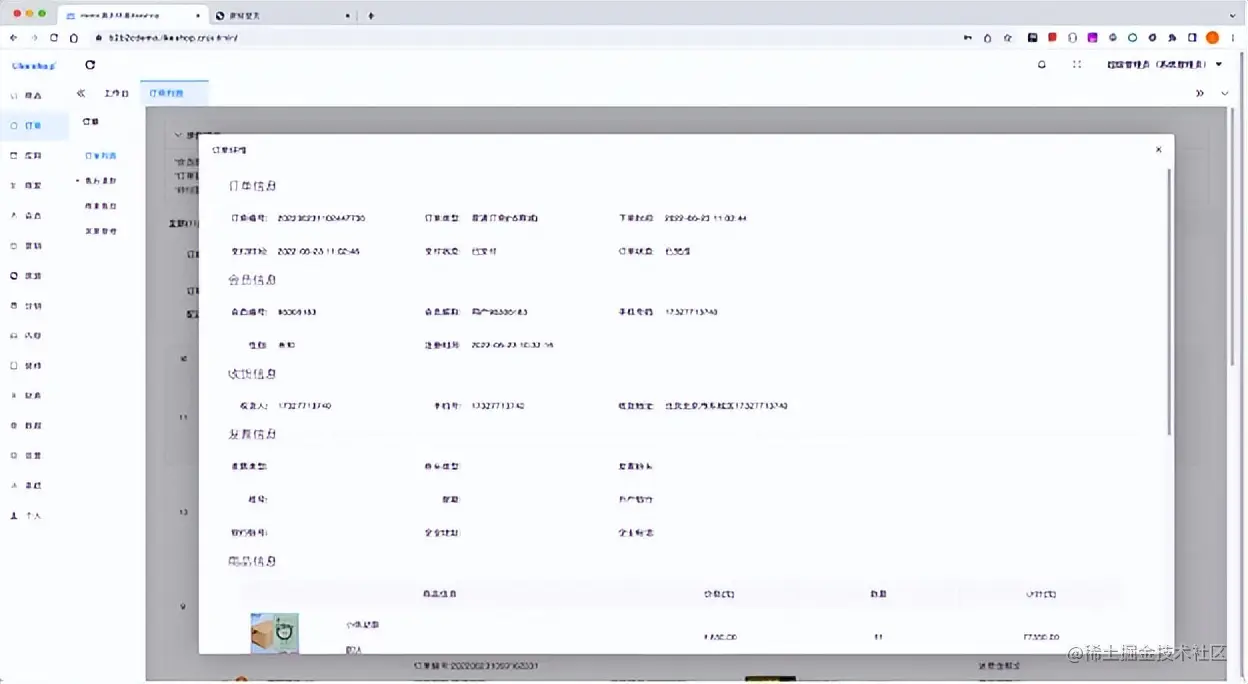Viewport: 1248px width, 684px height.
Task: Click the dialog's vertical scrollbar
Action: click(1168, 300)
